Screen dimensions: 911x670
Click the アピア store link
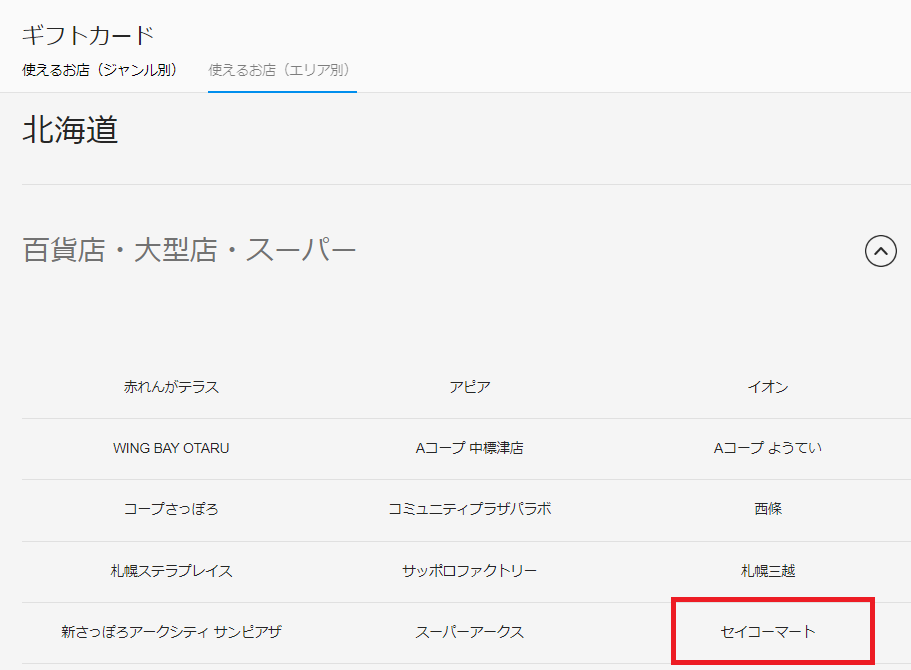(x=469, y=387)
